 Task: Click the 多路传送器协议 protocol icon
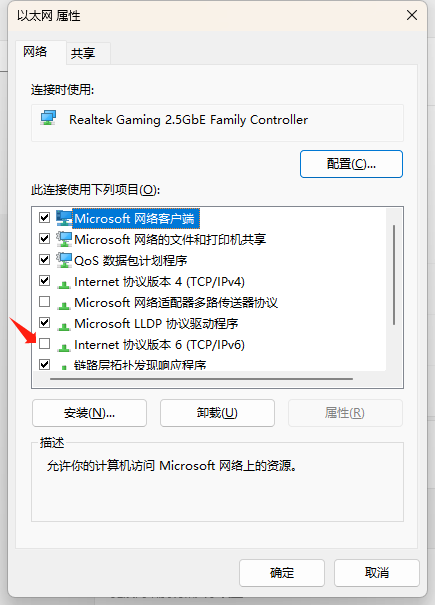click(x=64, y=305)
